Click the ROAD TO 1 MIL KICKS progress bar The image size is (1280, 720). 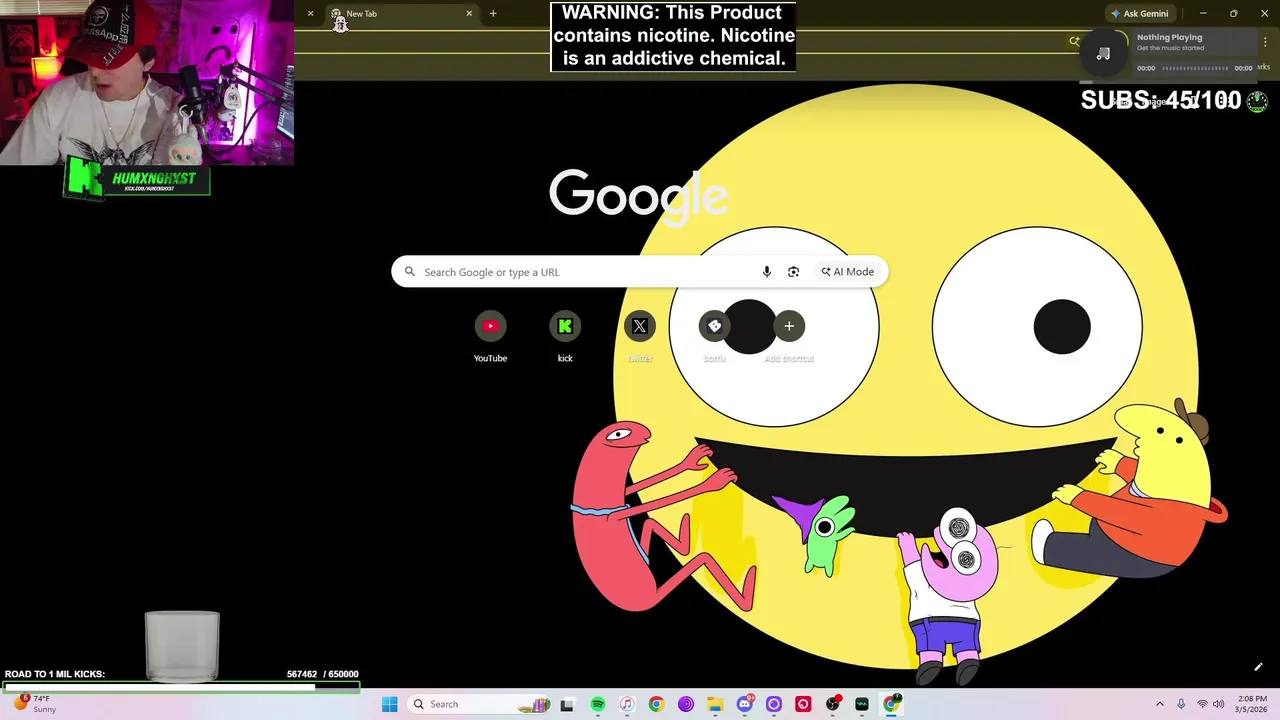pyautogui.click(x=181, y=687)
